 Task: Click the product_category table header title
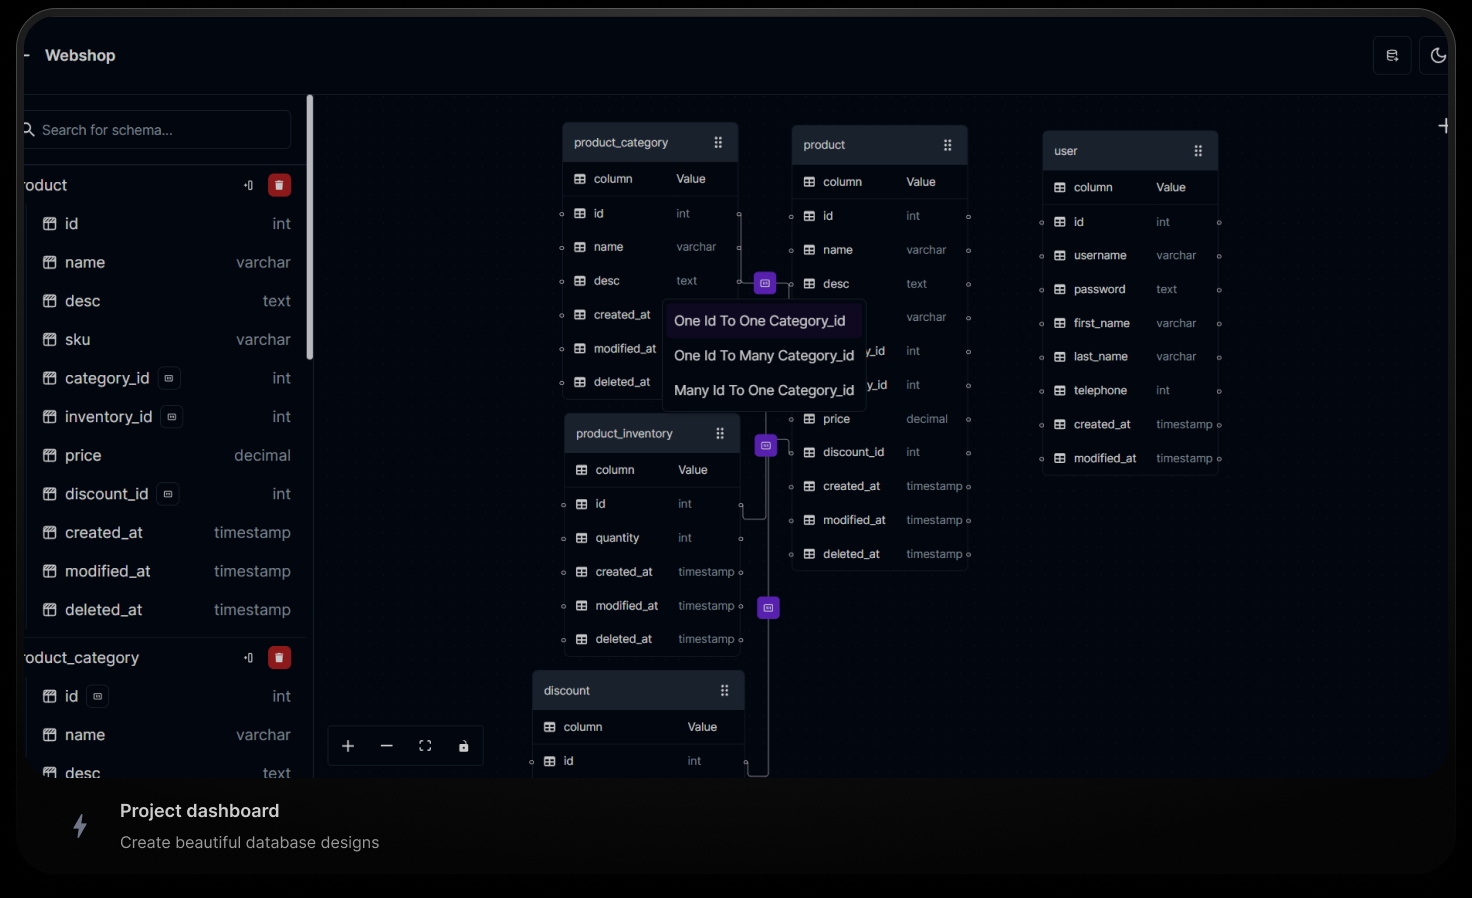point(621,143)
